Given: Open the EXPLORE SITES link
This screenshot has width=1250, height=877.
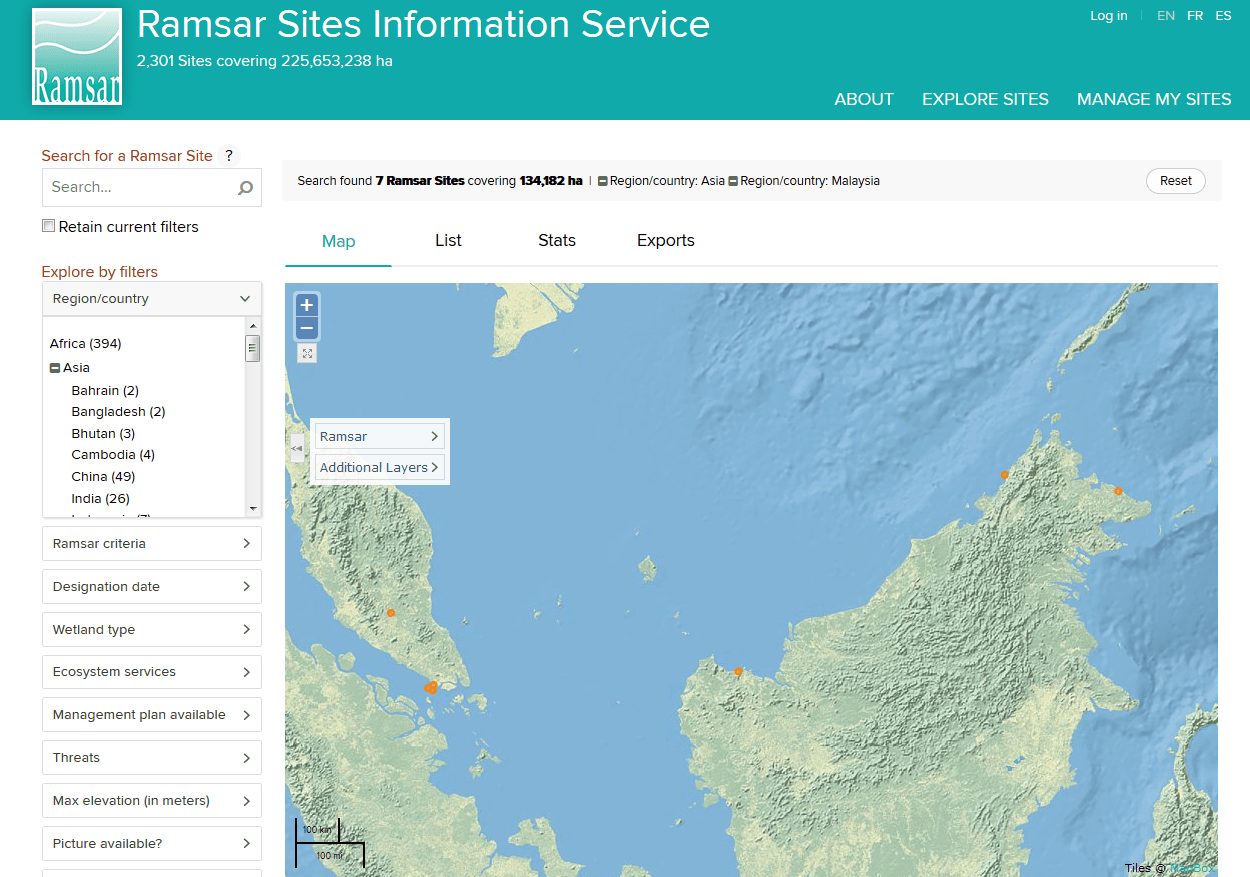Looking at the screenshot, I should tap(985, 99).
